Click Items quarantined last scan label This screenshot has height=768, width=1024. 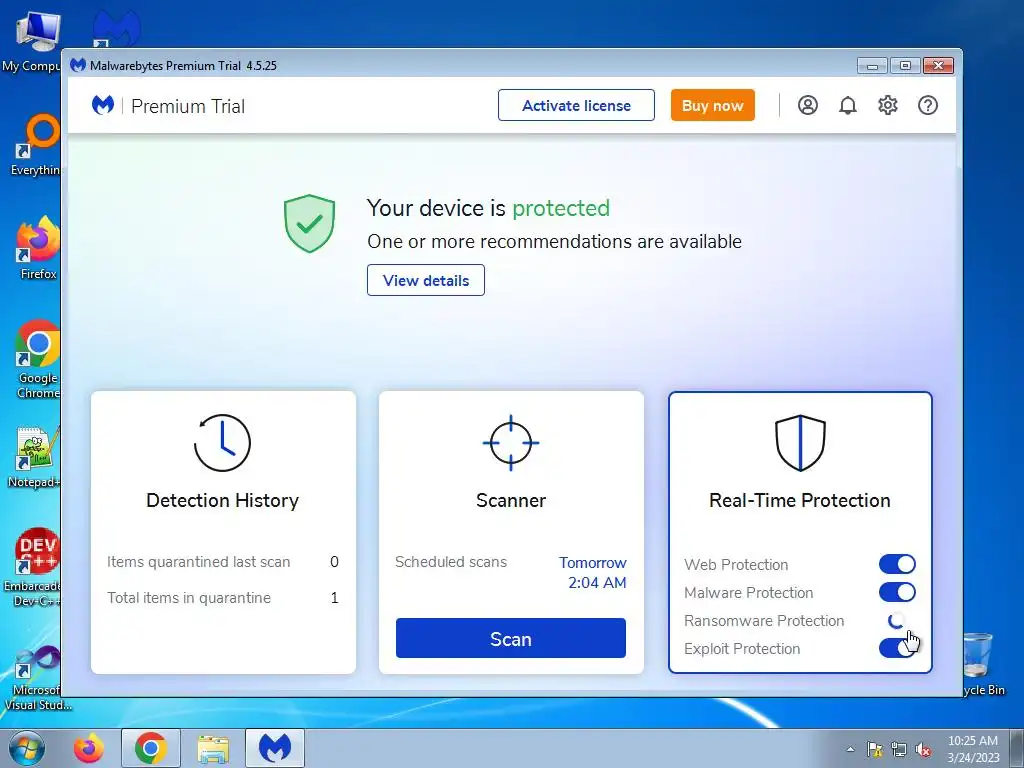pos(199,562)
